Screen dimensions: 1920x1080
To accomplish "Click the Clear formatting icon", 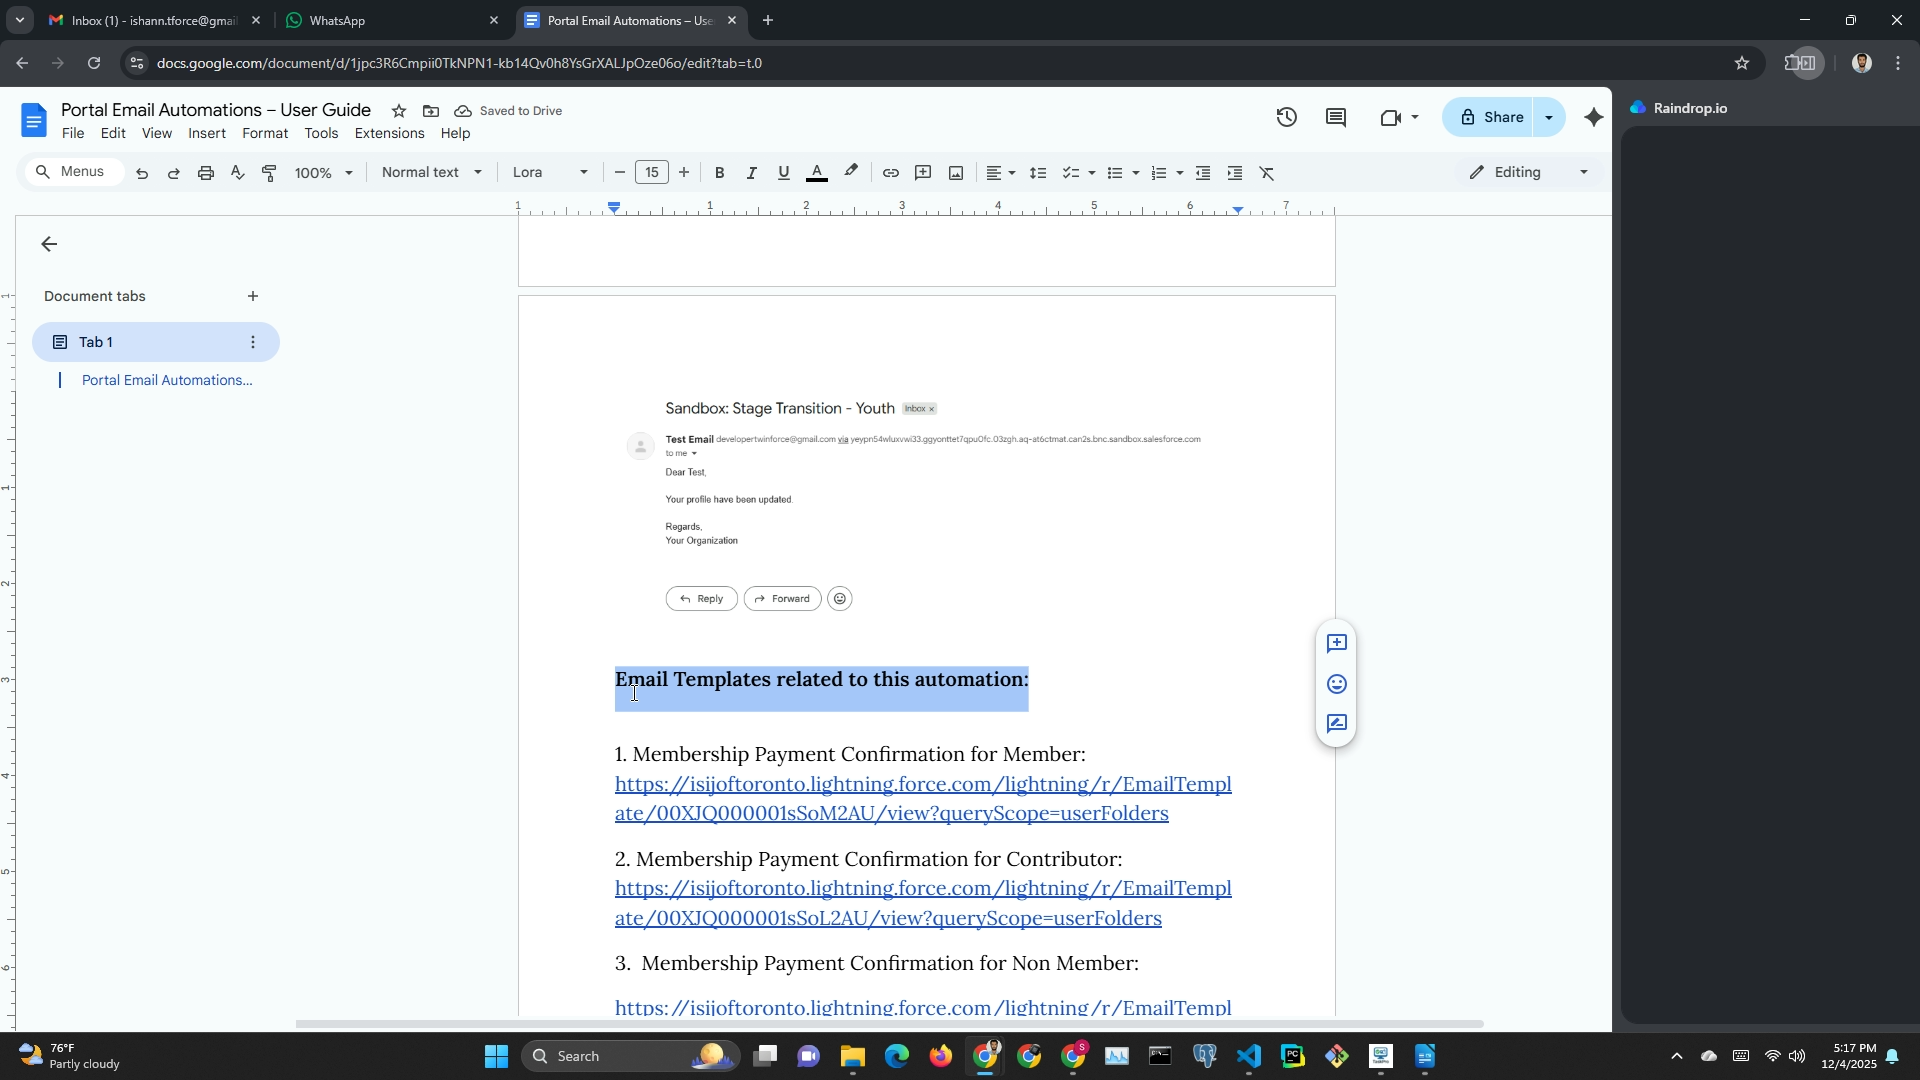I will point(1267,173).
